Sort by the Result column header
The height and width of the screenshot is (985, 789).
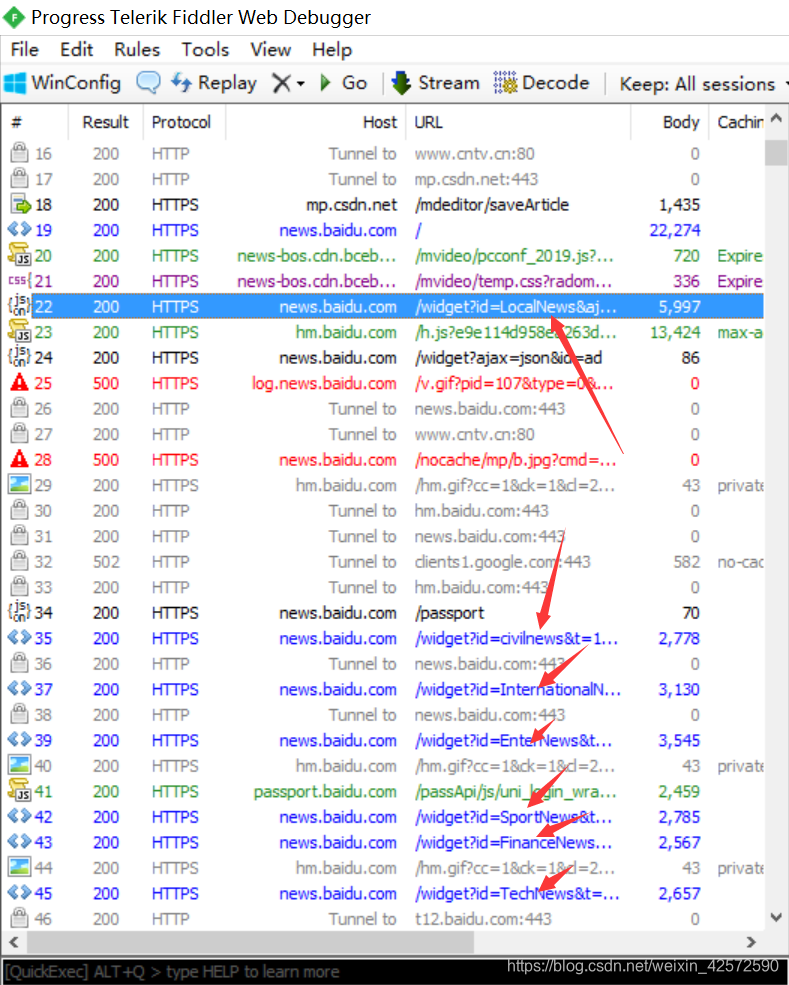[x=106, y=122]
